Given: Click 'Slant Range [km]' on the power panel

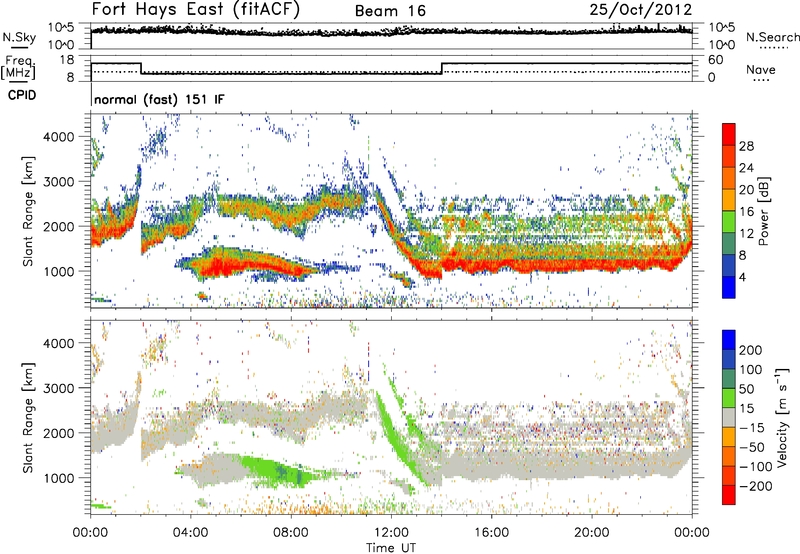Looking at the screenshot, I should point(28,211).
